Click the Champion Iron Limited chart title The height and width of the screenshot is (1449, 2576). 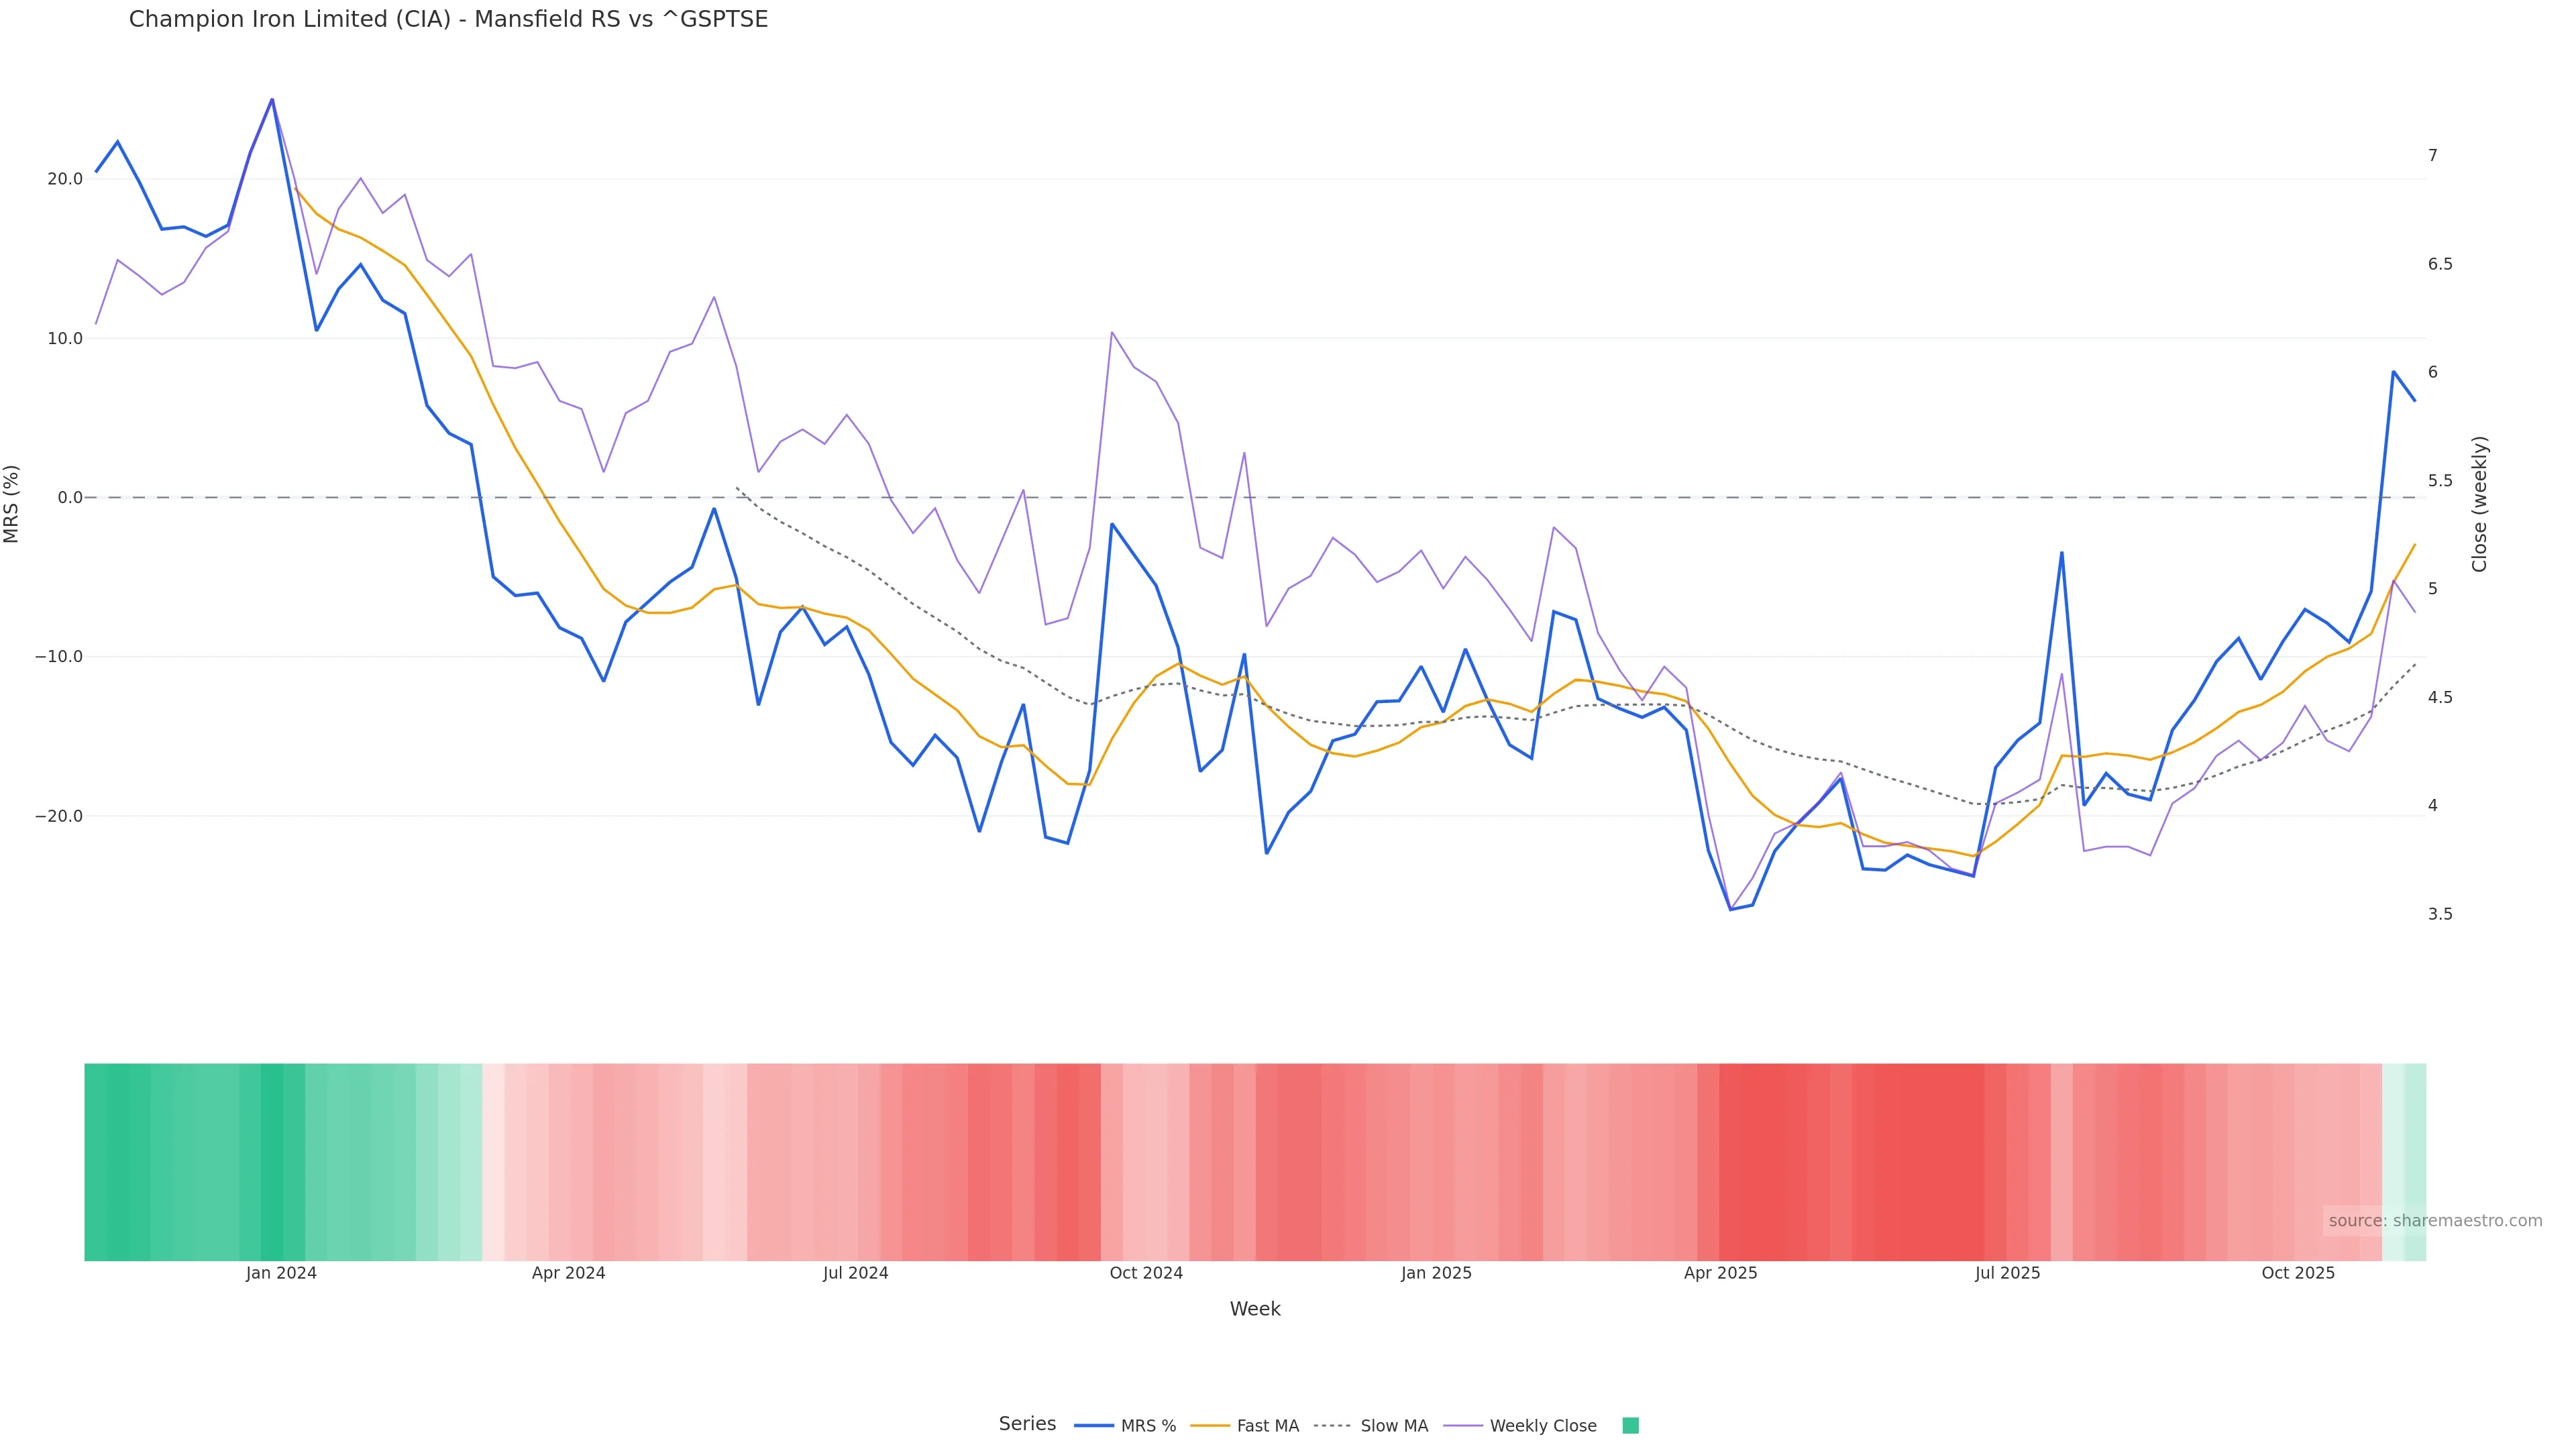[x=448, y=20]
